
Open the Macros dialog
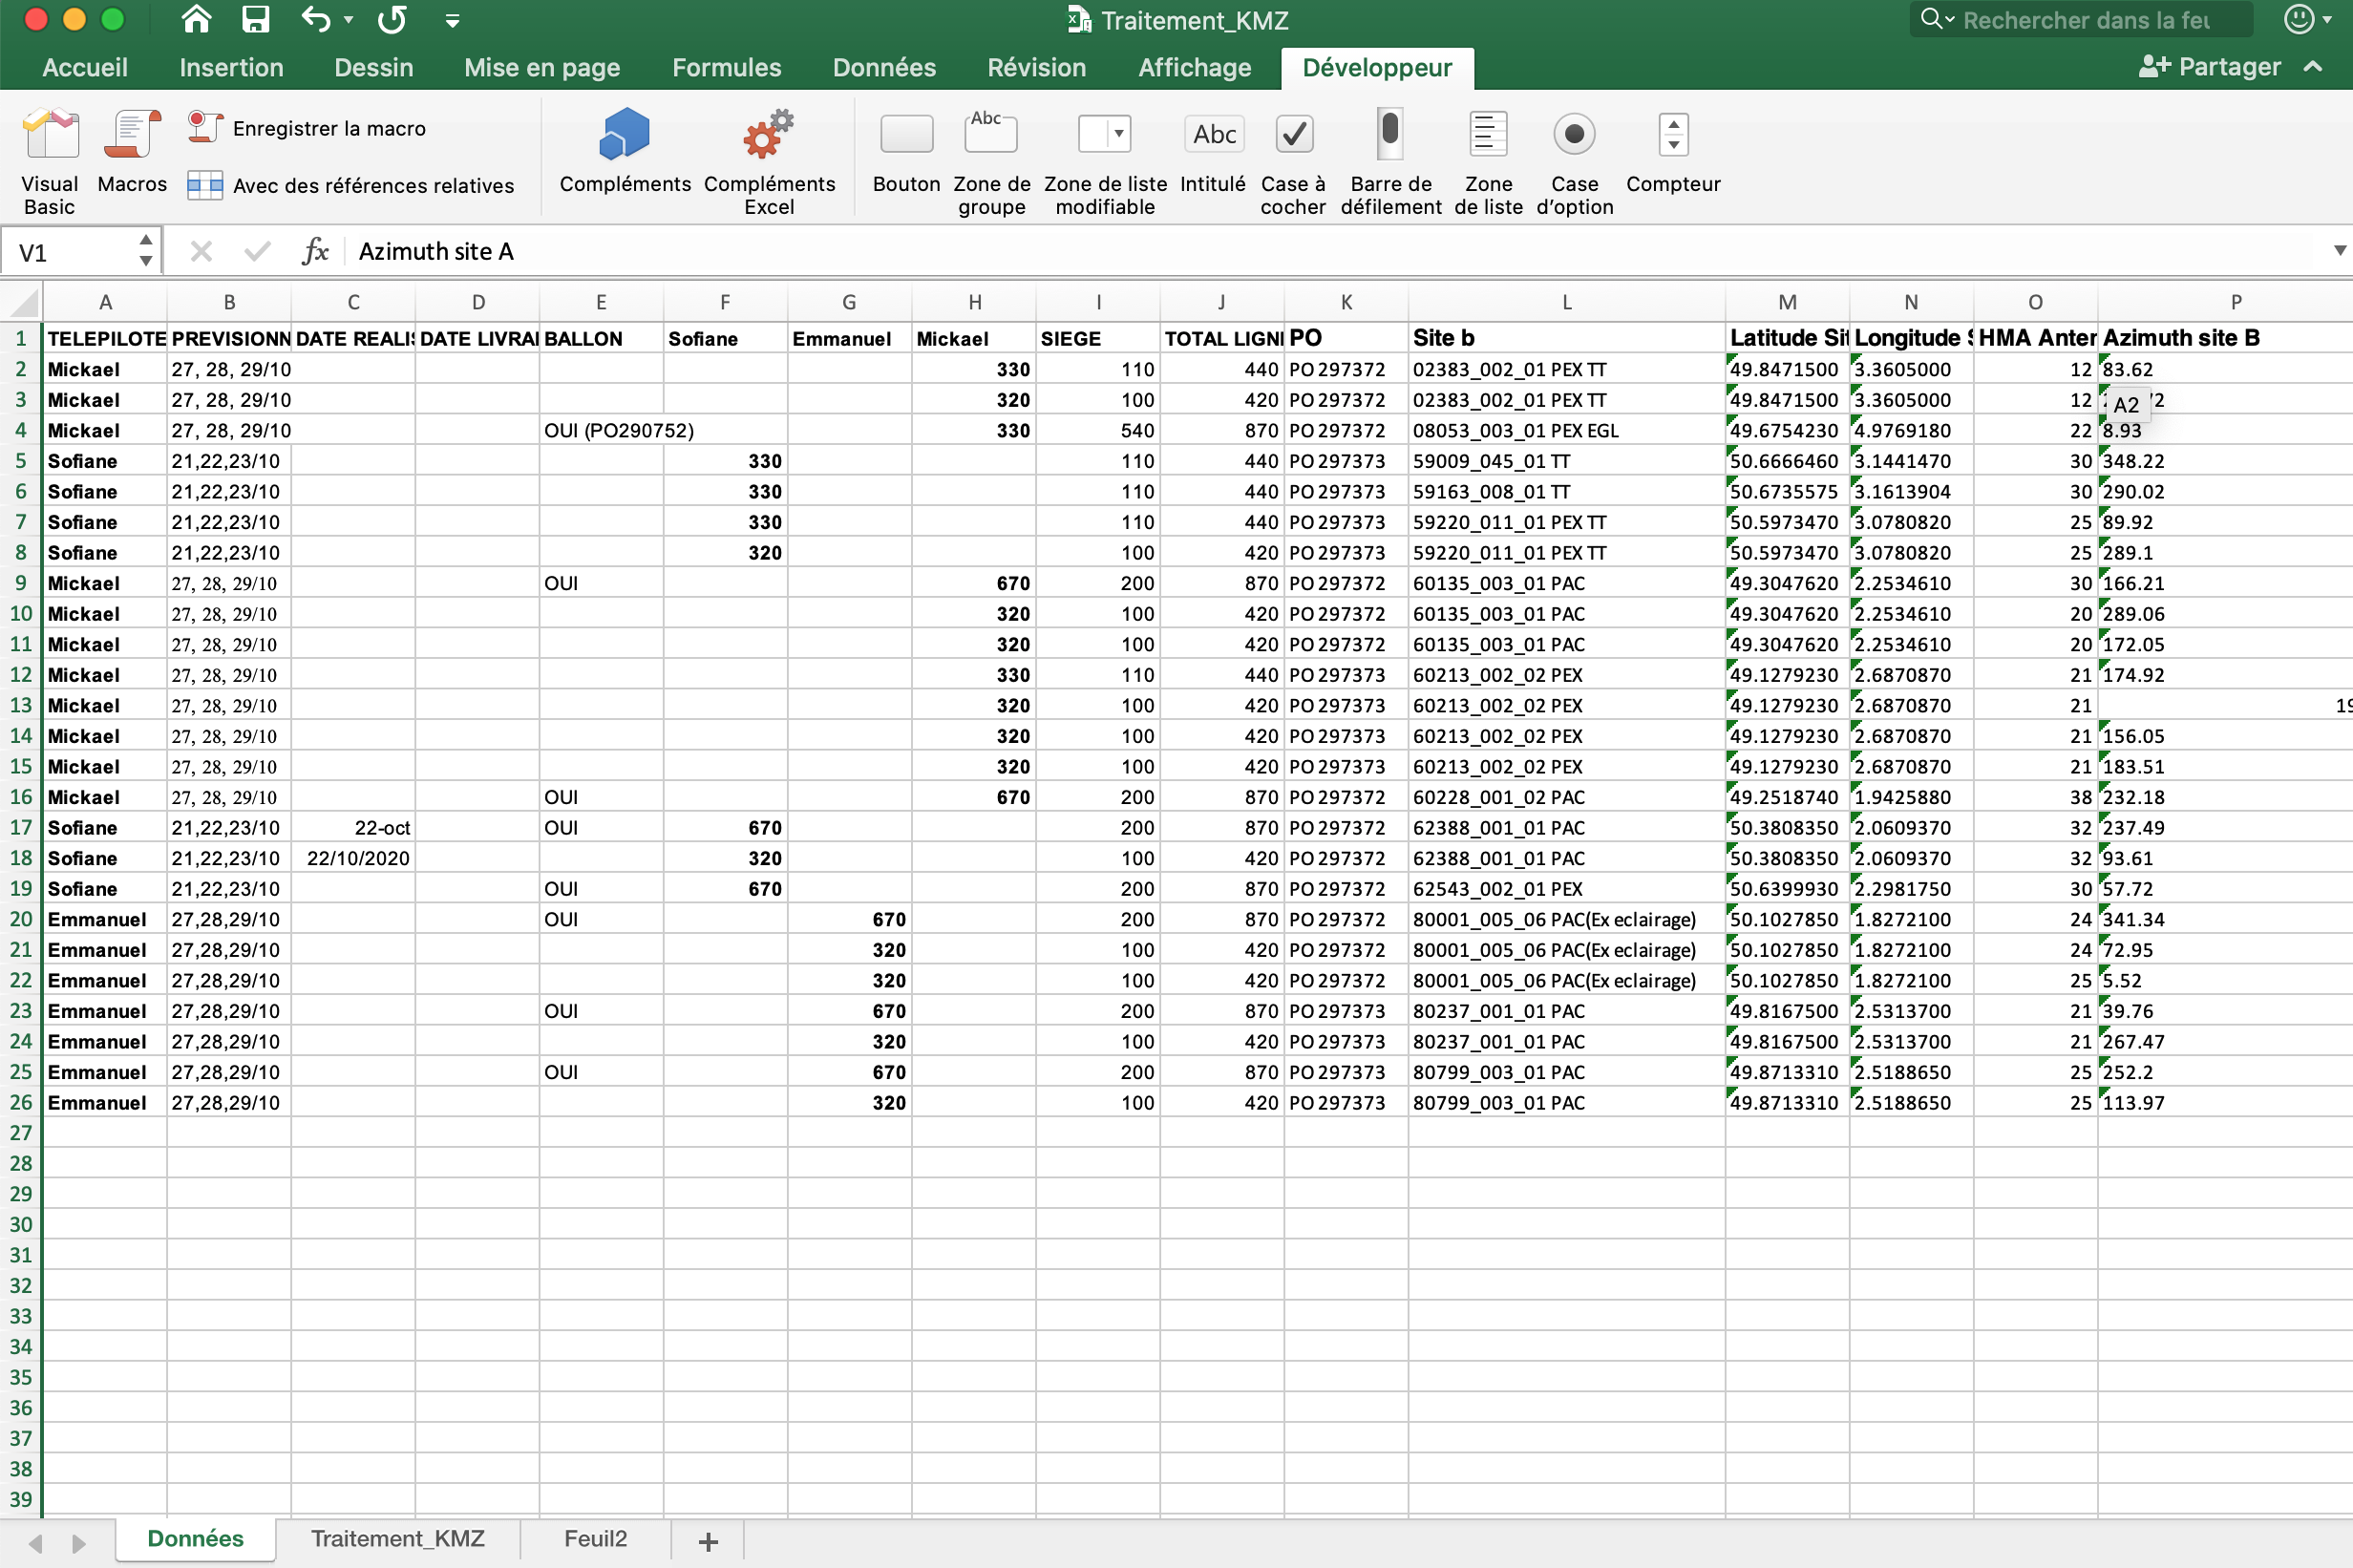(x=132, y=150)
